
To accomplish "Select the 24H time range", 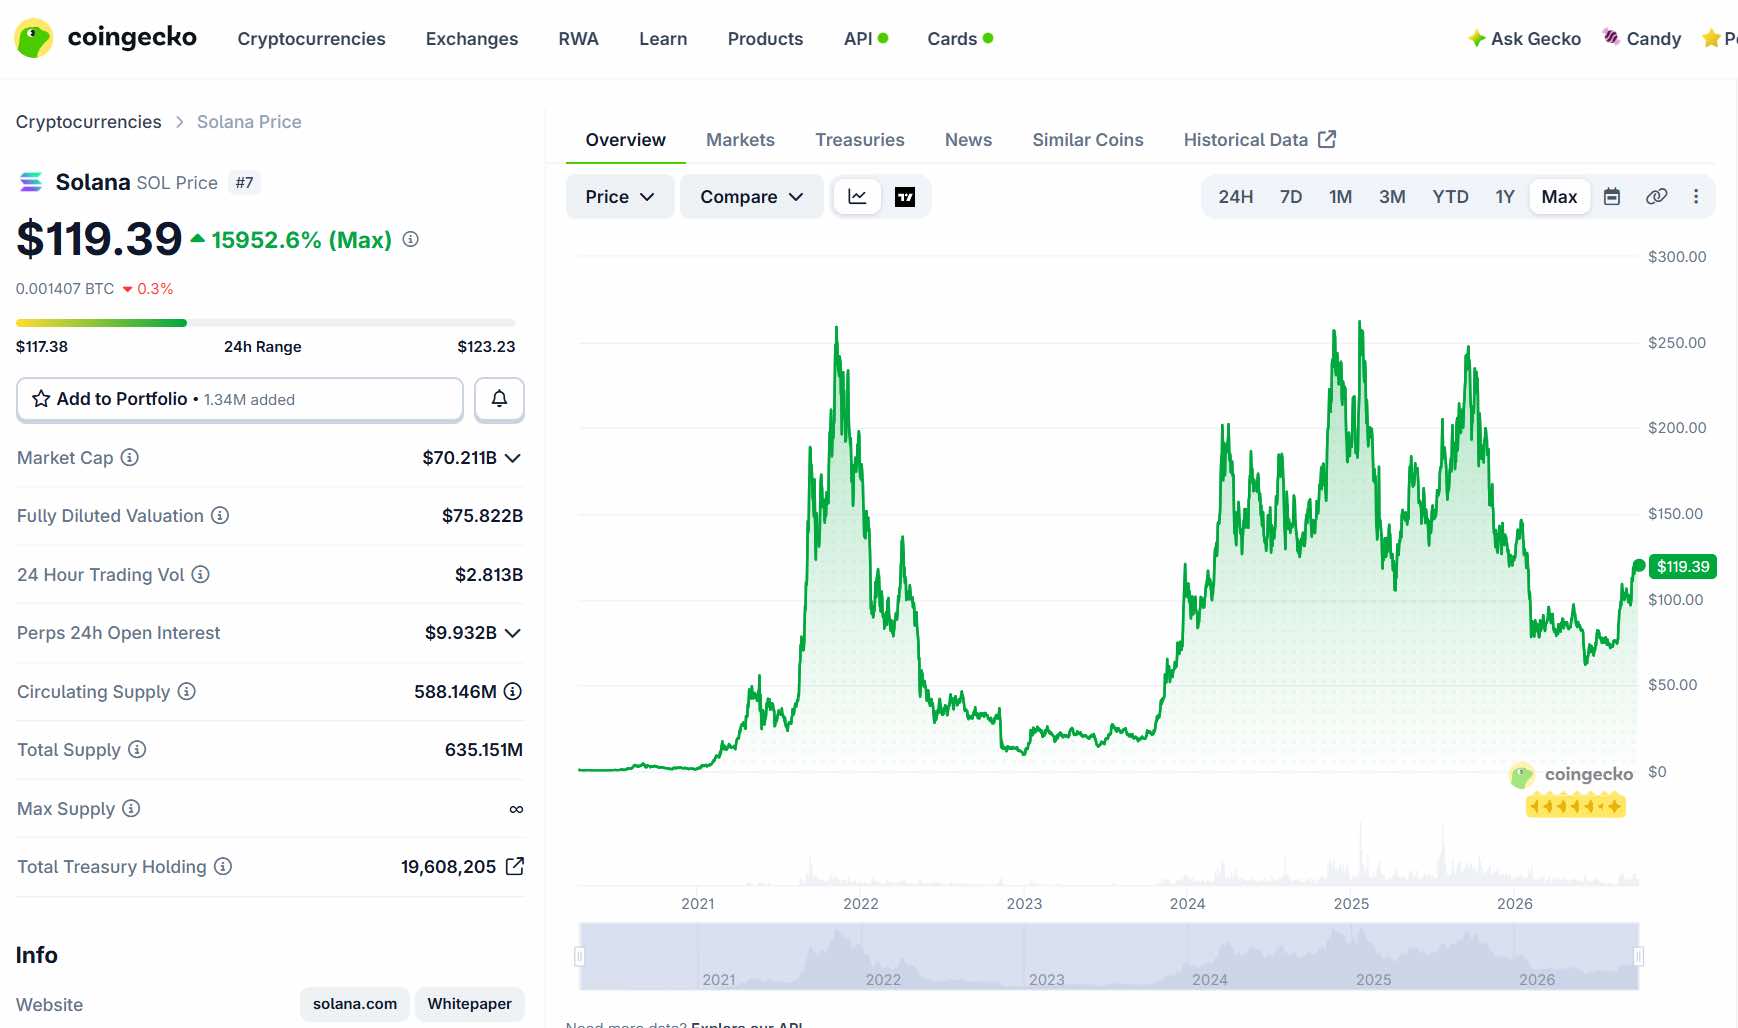I will point(1236,197).
